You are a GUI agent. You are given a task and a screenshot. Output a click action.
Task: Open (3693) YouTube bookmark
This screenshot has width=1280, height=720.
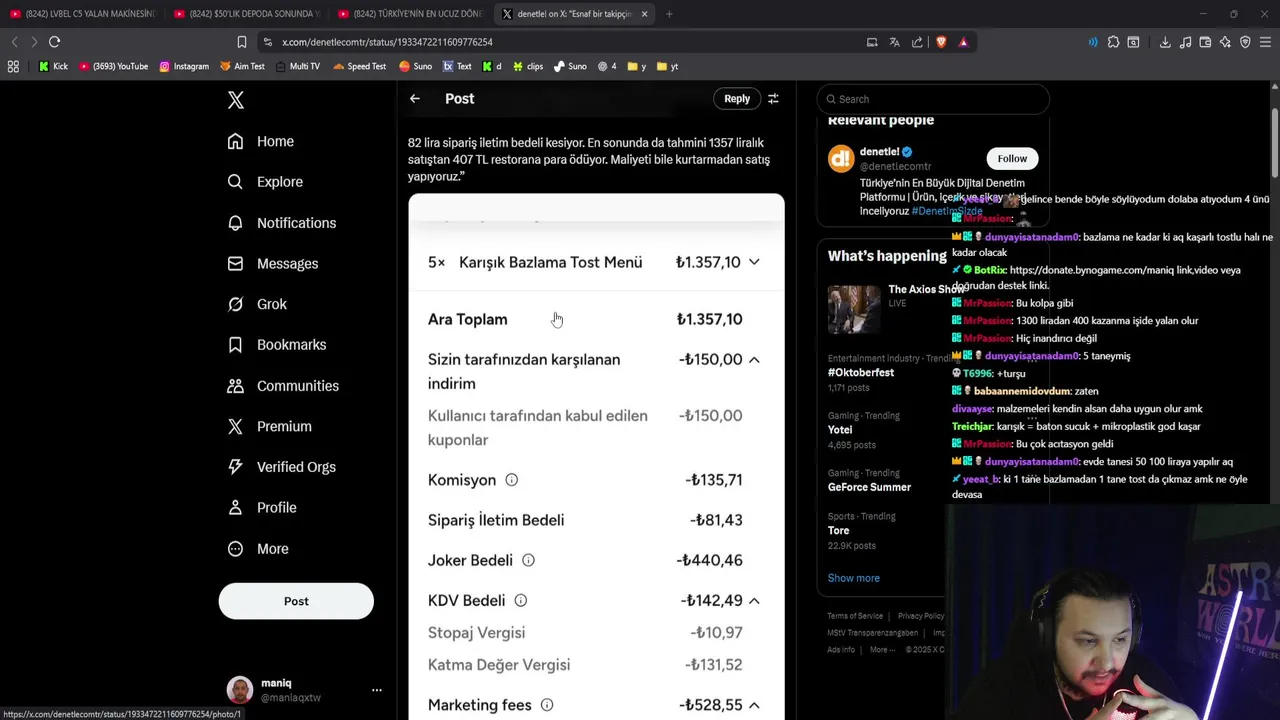pos(113,66)
